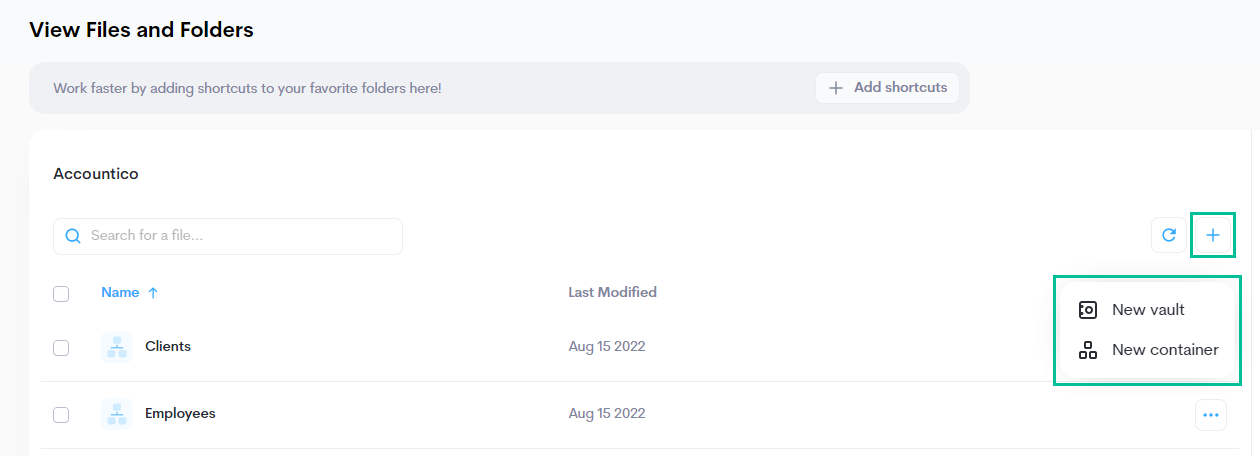The height and width of the screenshot is (456, 1260).
Task: Click the Employees container icon
Action: (117, 414)
